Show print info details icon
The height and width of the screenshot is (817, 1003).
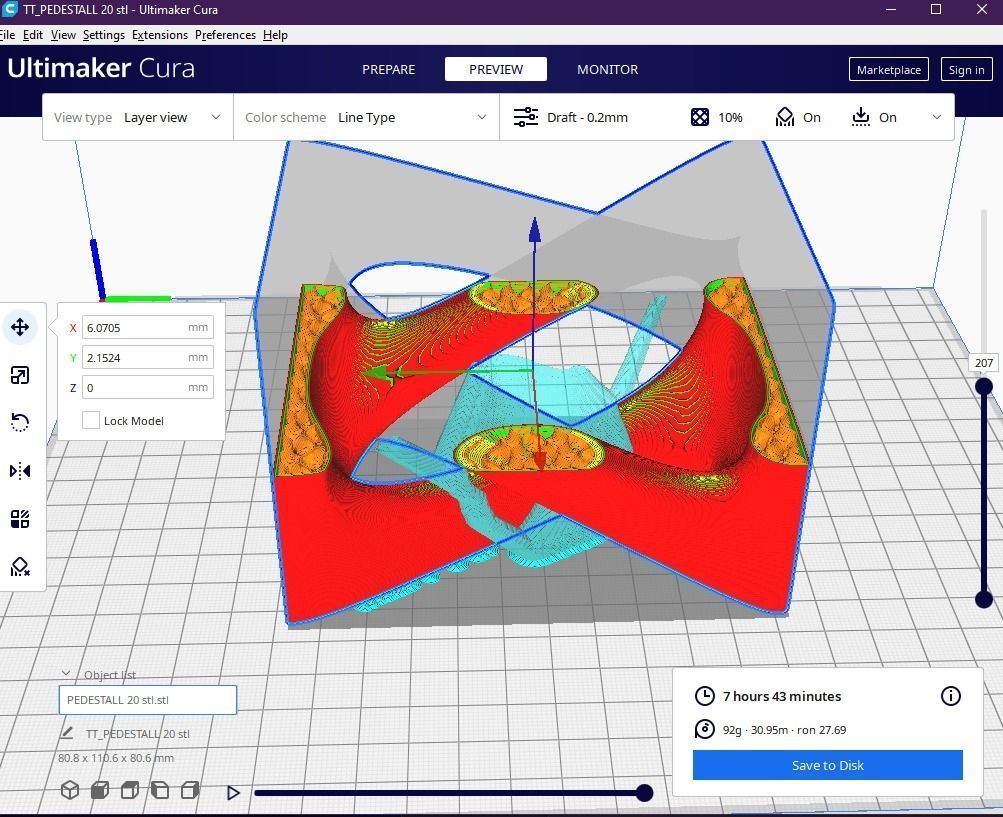click(x=951, y=695)
